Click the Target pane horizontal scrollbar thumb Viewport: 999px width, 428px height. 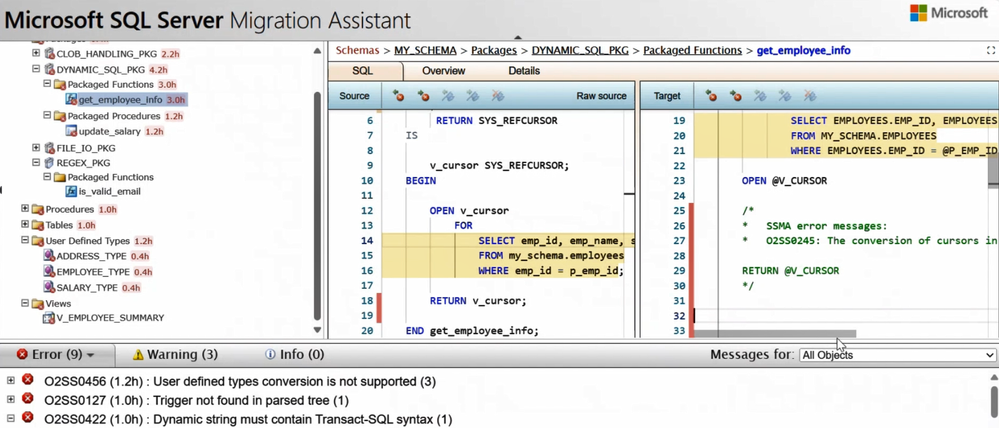point(775,333)
